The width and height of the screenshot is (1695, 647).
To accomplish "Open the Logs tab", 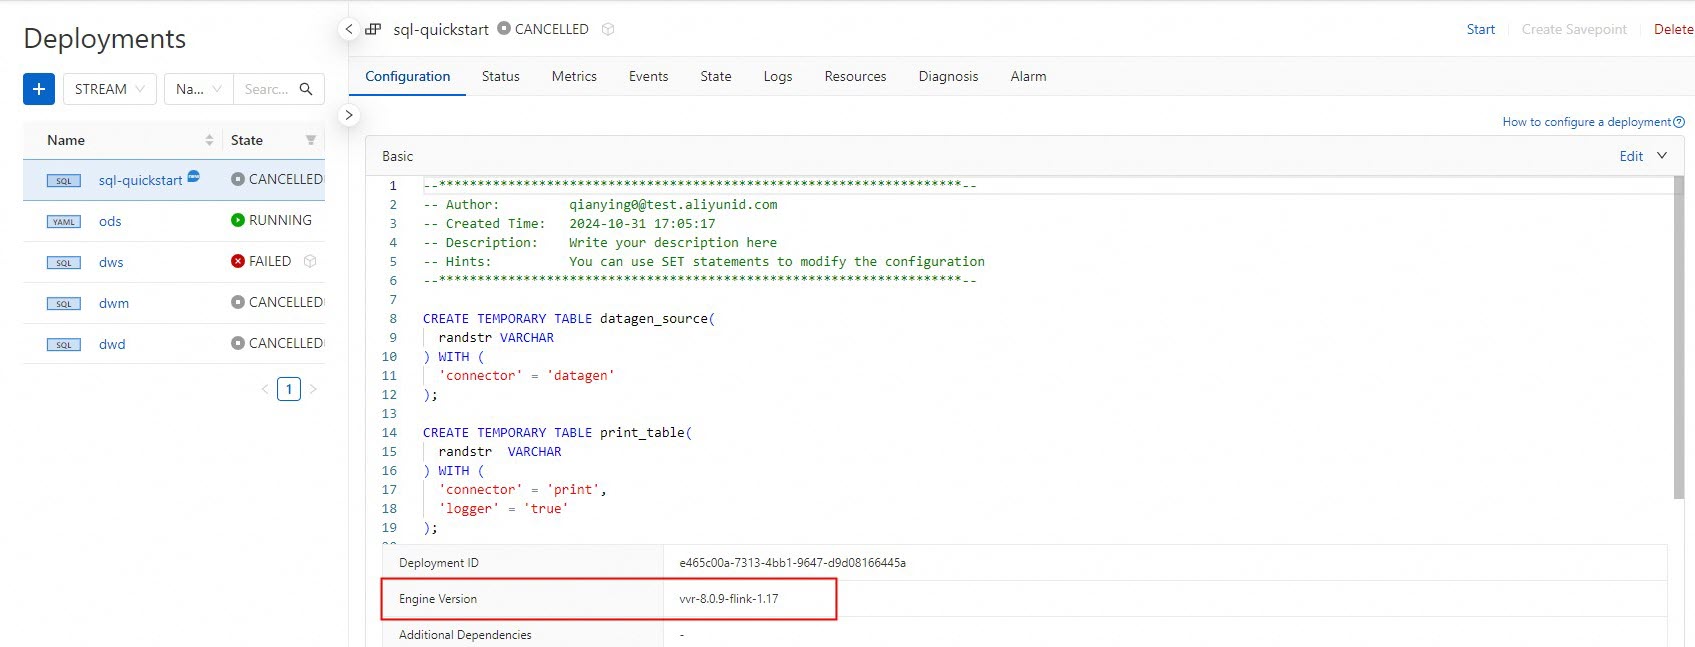I will (778, 76).
